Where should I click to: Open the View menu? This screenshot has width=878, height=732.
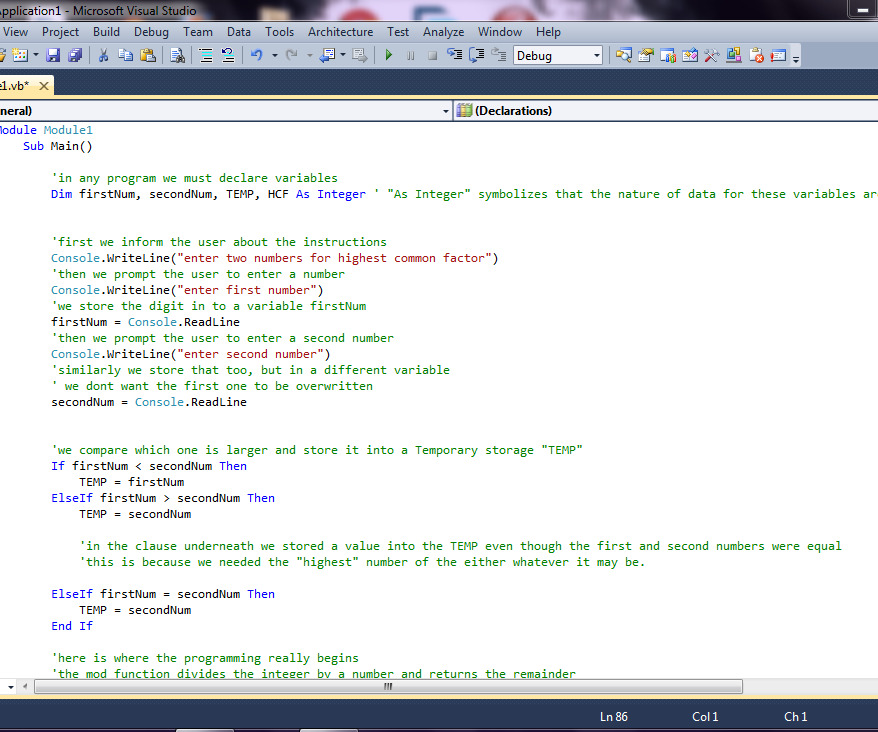pyautogui.click(x=15, y=32)
